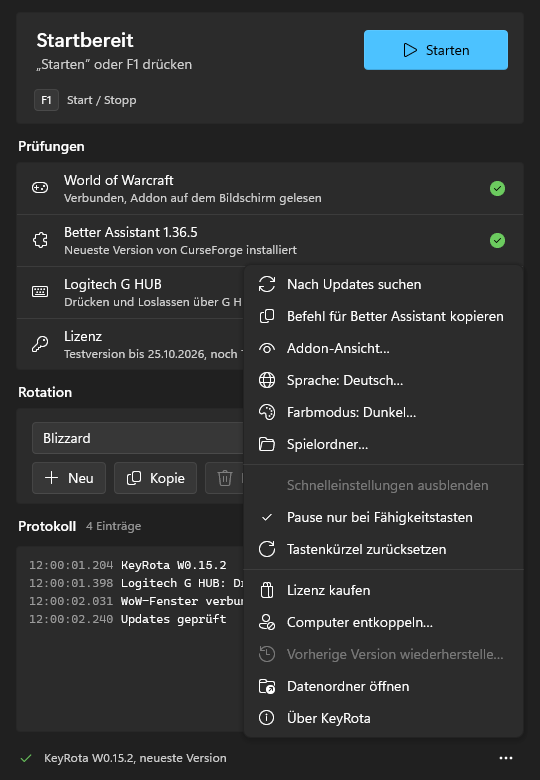The image size is (540, 780).
Task: Choose Befehl für Better Assistant kopieren
Action: pos(383,316)
